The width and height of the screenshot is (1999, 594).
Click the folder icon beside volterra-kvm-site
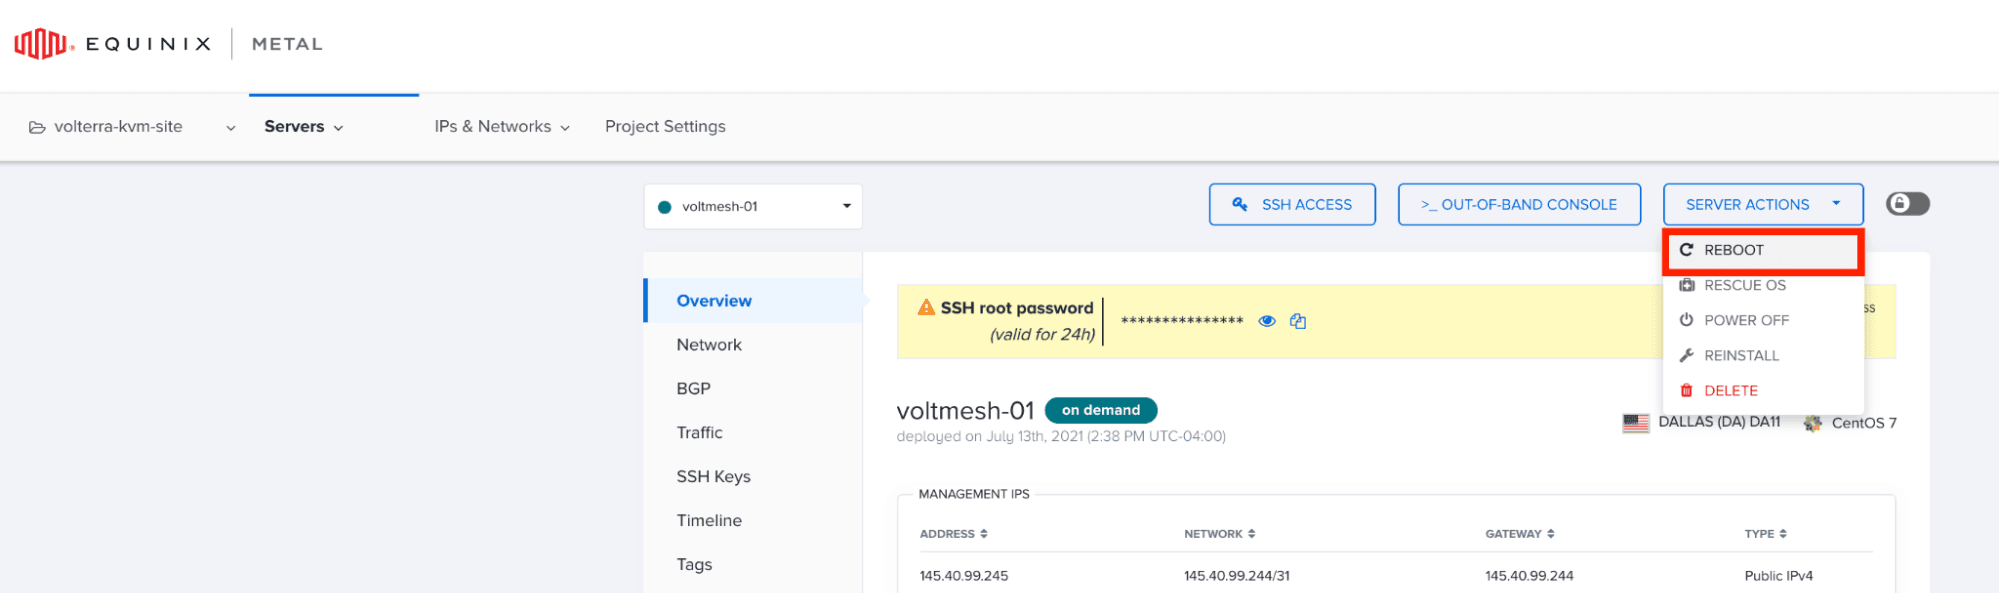tap(37, 127)
